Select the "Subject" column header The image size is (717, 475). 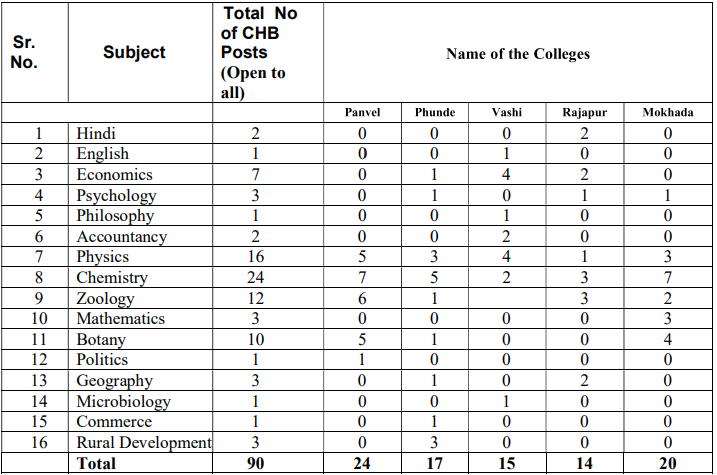pos(134,52)
